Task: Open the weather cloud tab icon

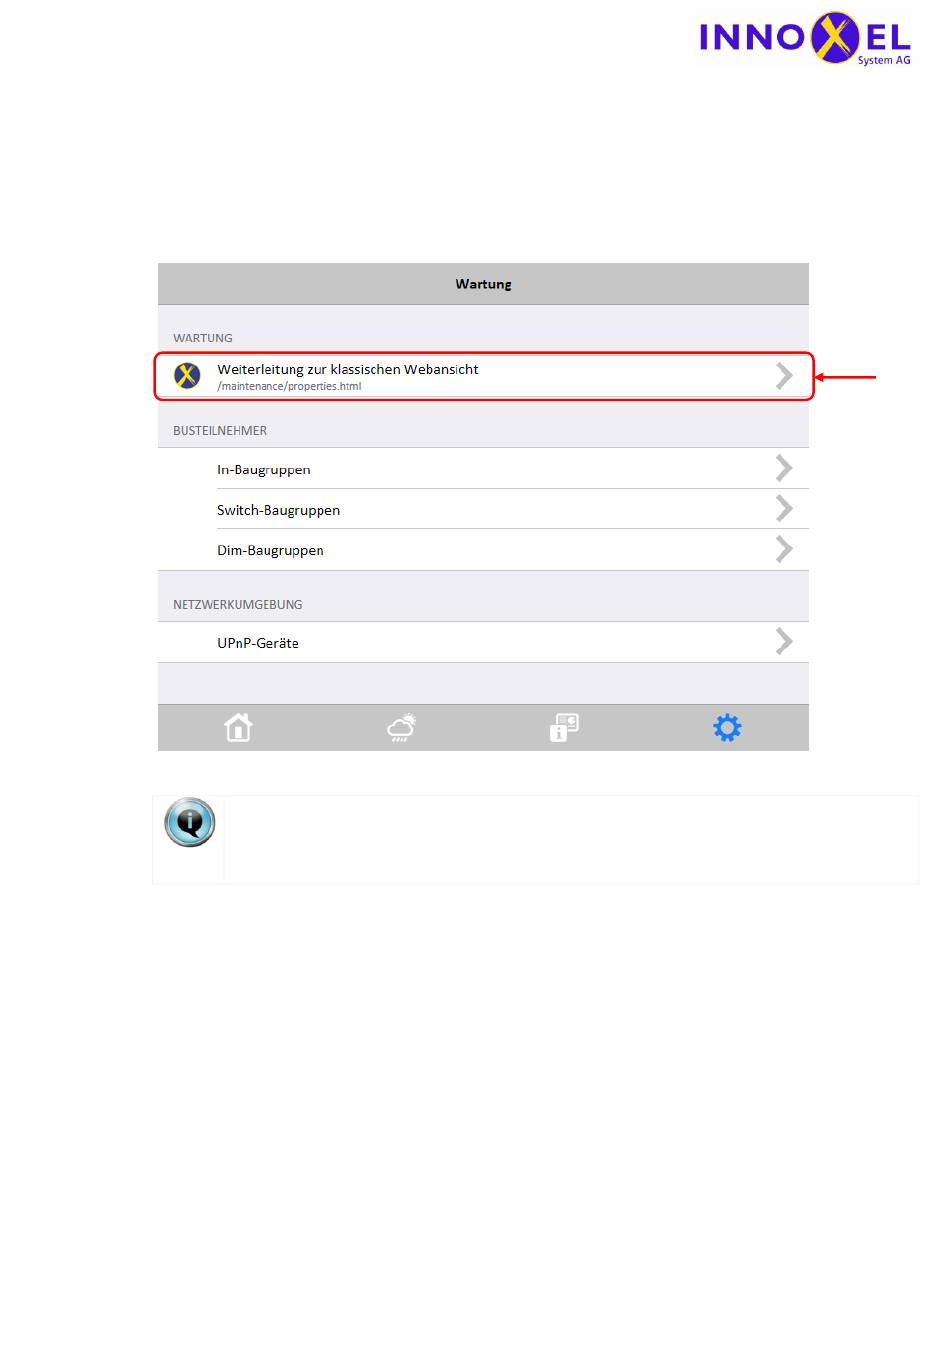Action: (402, 727)
